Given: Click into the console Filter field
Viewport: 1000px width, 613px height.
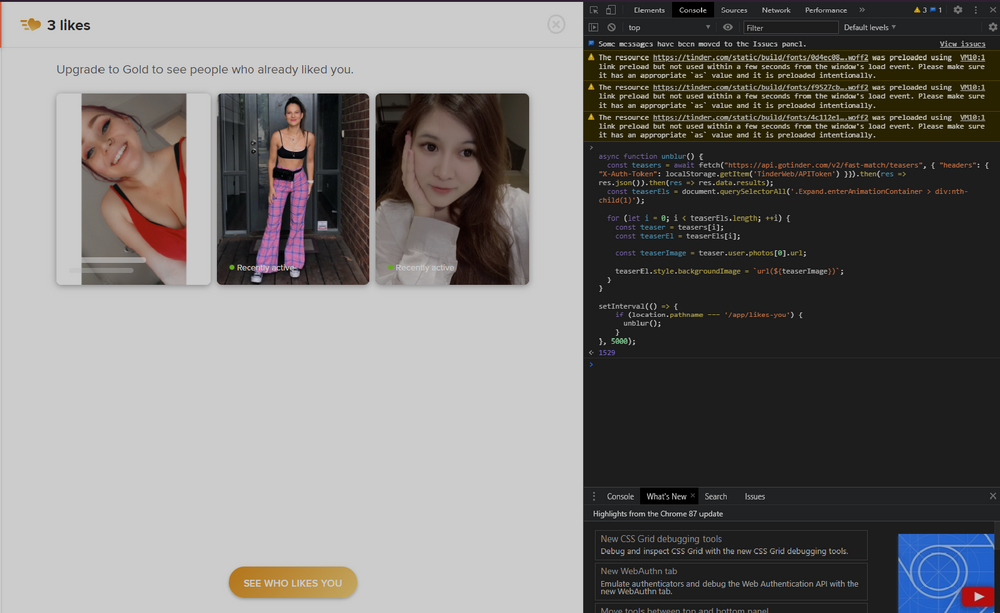Looking at the screenshot, I should click(790, 28).
